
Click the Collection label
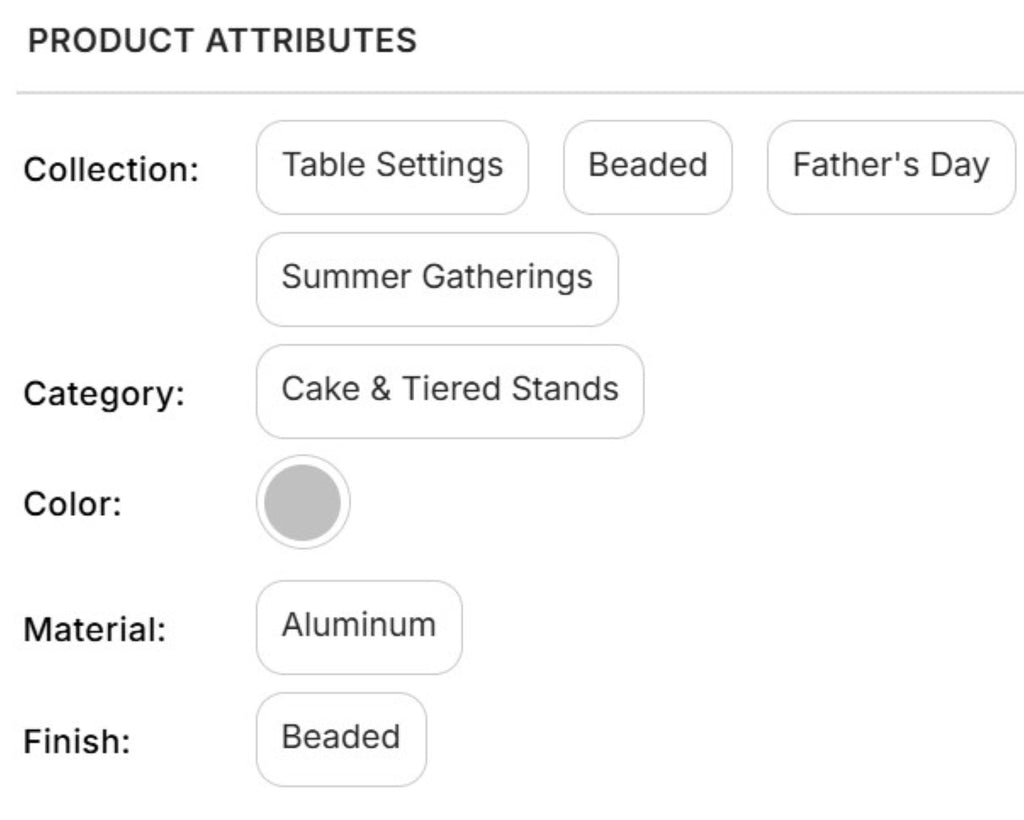[x=112, y=170]
